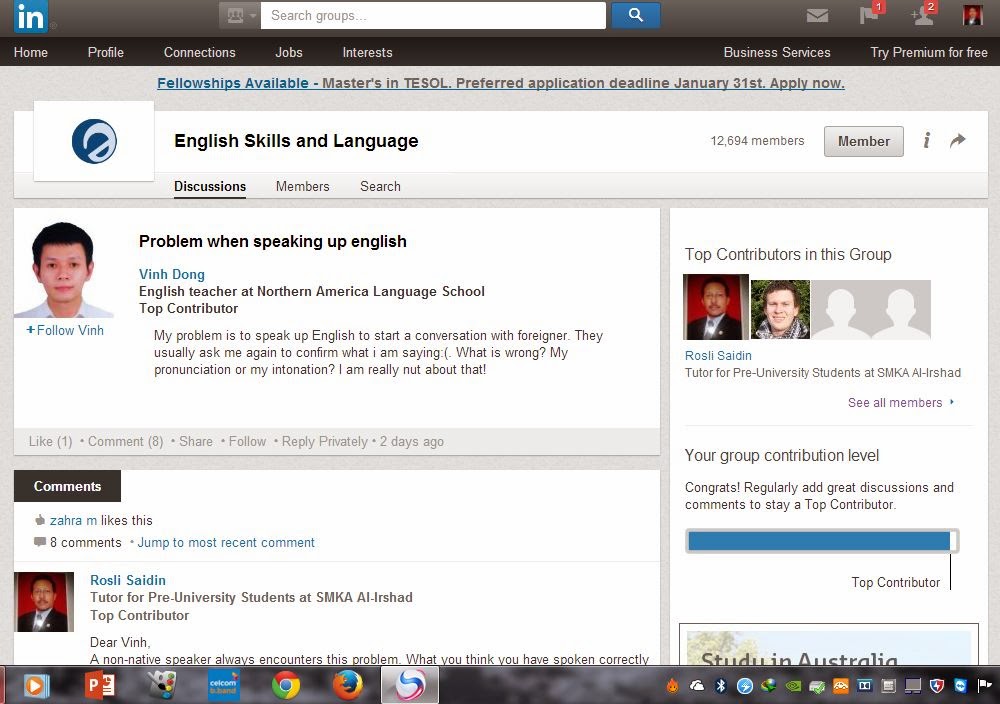Screen dimensions: 1000x704
Task: Click Reply Privately
Action: click(325, 441)
